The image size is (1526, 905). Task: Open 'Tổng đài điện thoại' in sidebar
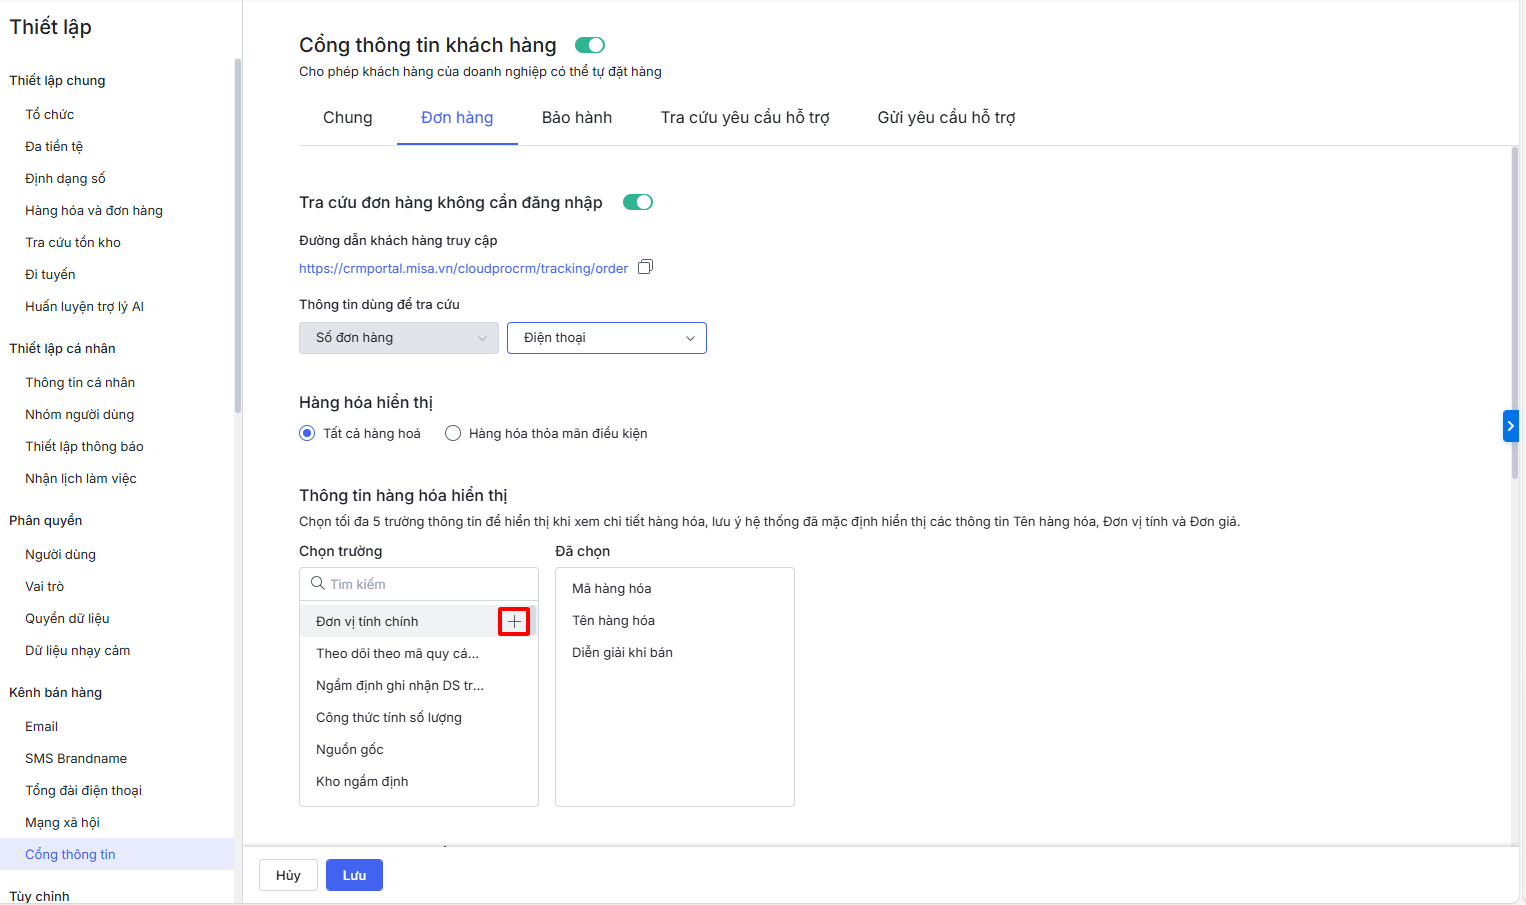point(83,790)
